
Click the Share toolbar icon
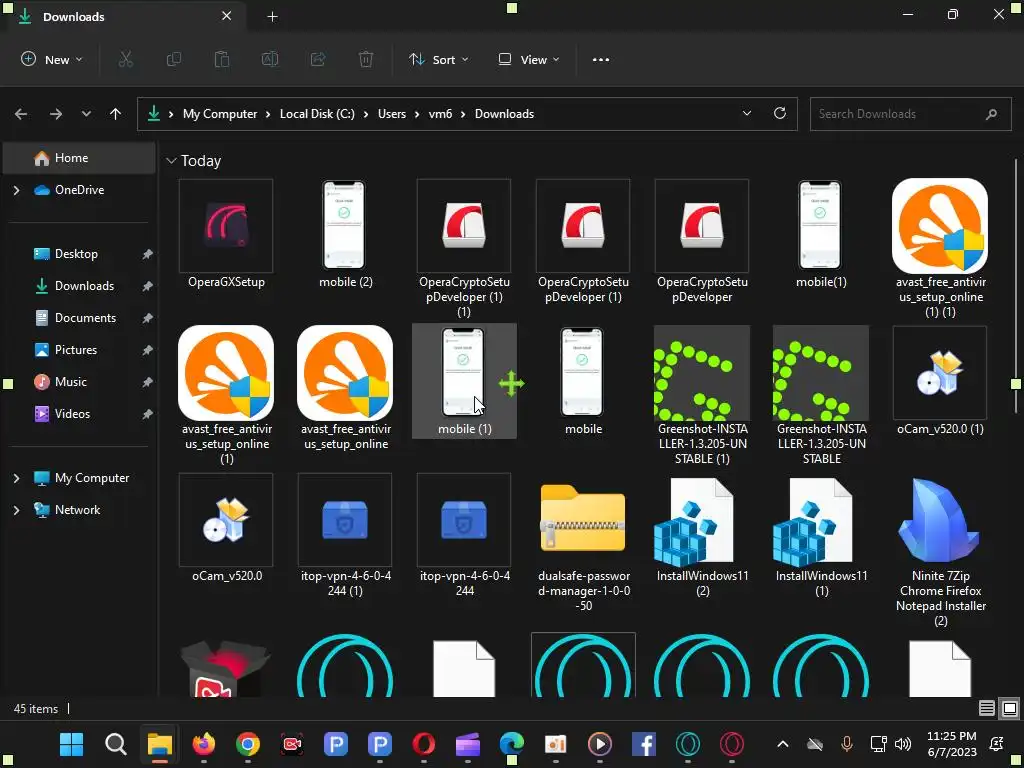point(318,59)
